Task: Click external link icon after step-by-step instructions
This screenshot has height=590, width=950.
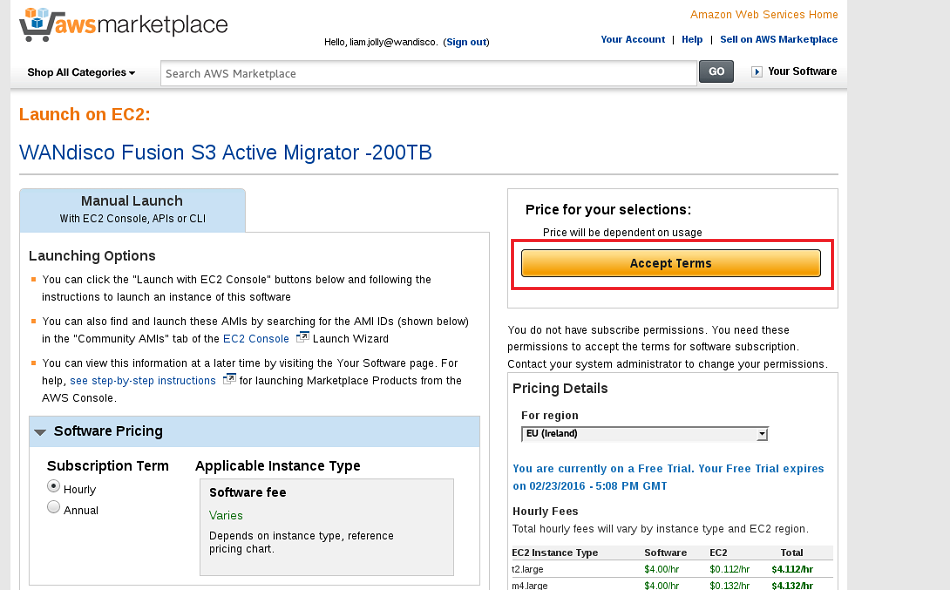Action: point(229,379)
